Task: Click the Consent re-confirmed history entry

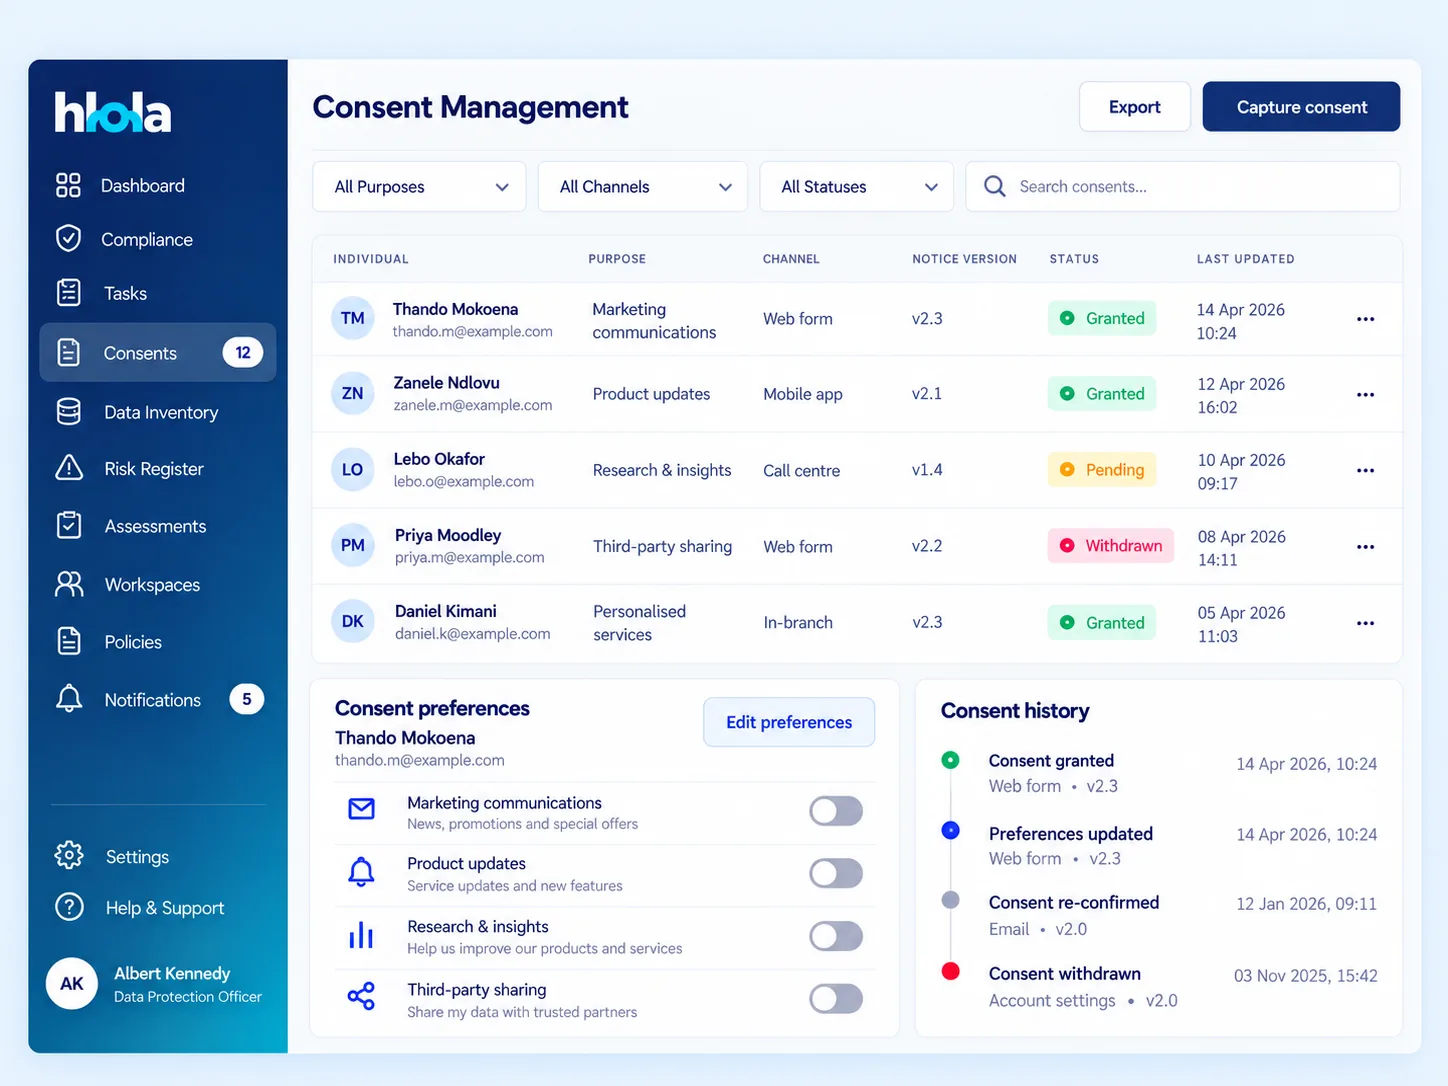Action: click(x=1159, y=915)
